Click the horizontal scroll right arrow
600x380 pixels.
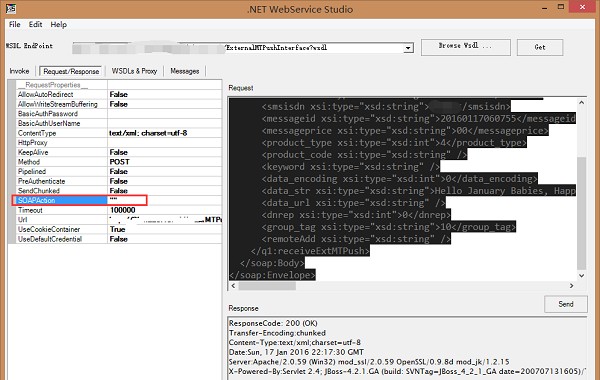[571, 286]
